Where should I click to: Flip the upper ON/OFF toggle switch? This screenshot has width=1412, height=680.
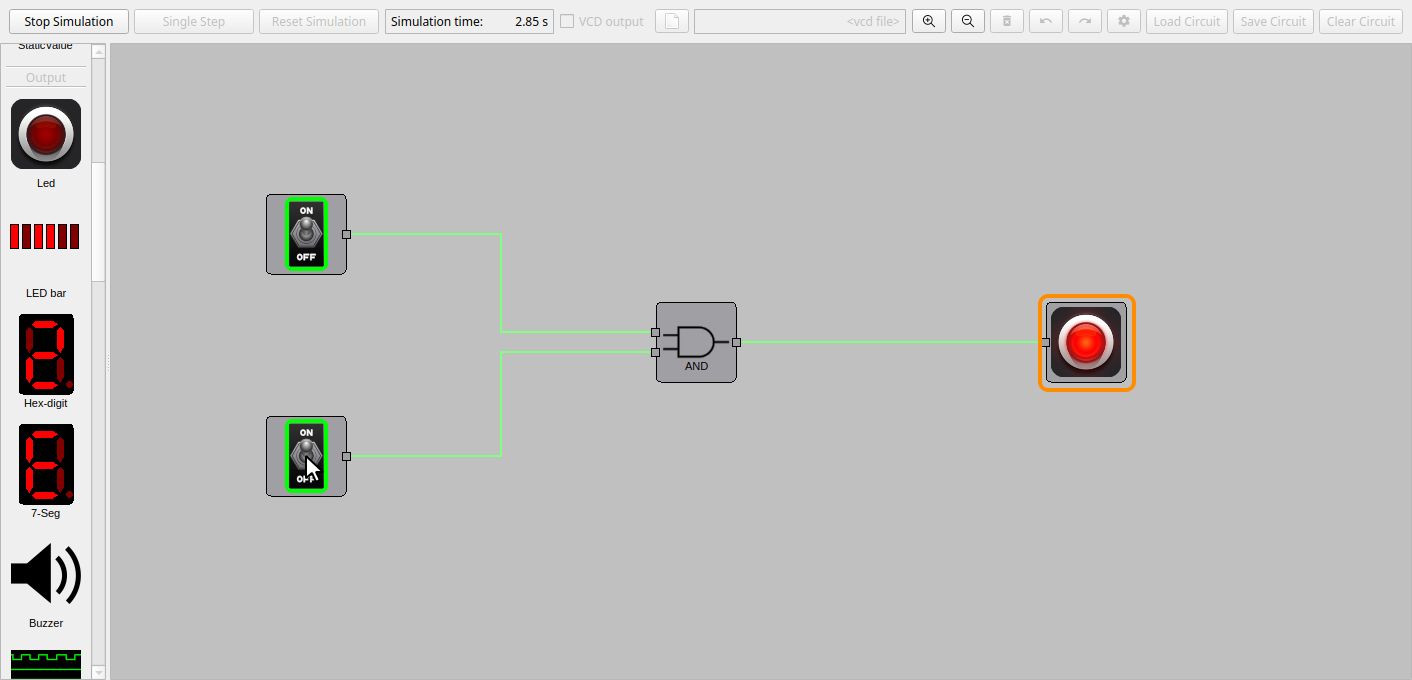(306, 234)
